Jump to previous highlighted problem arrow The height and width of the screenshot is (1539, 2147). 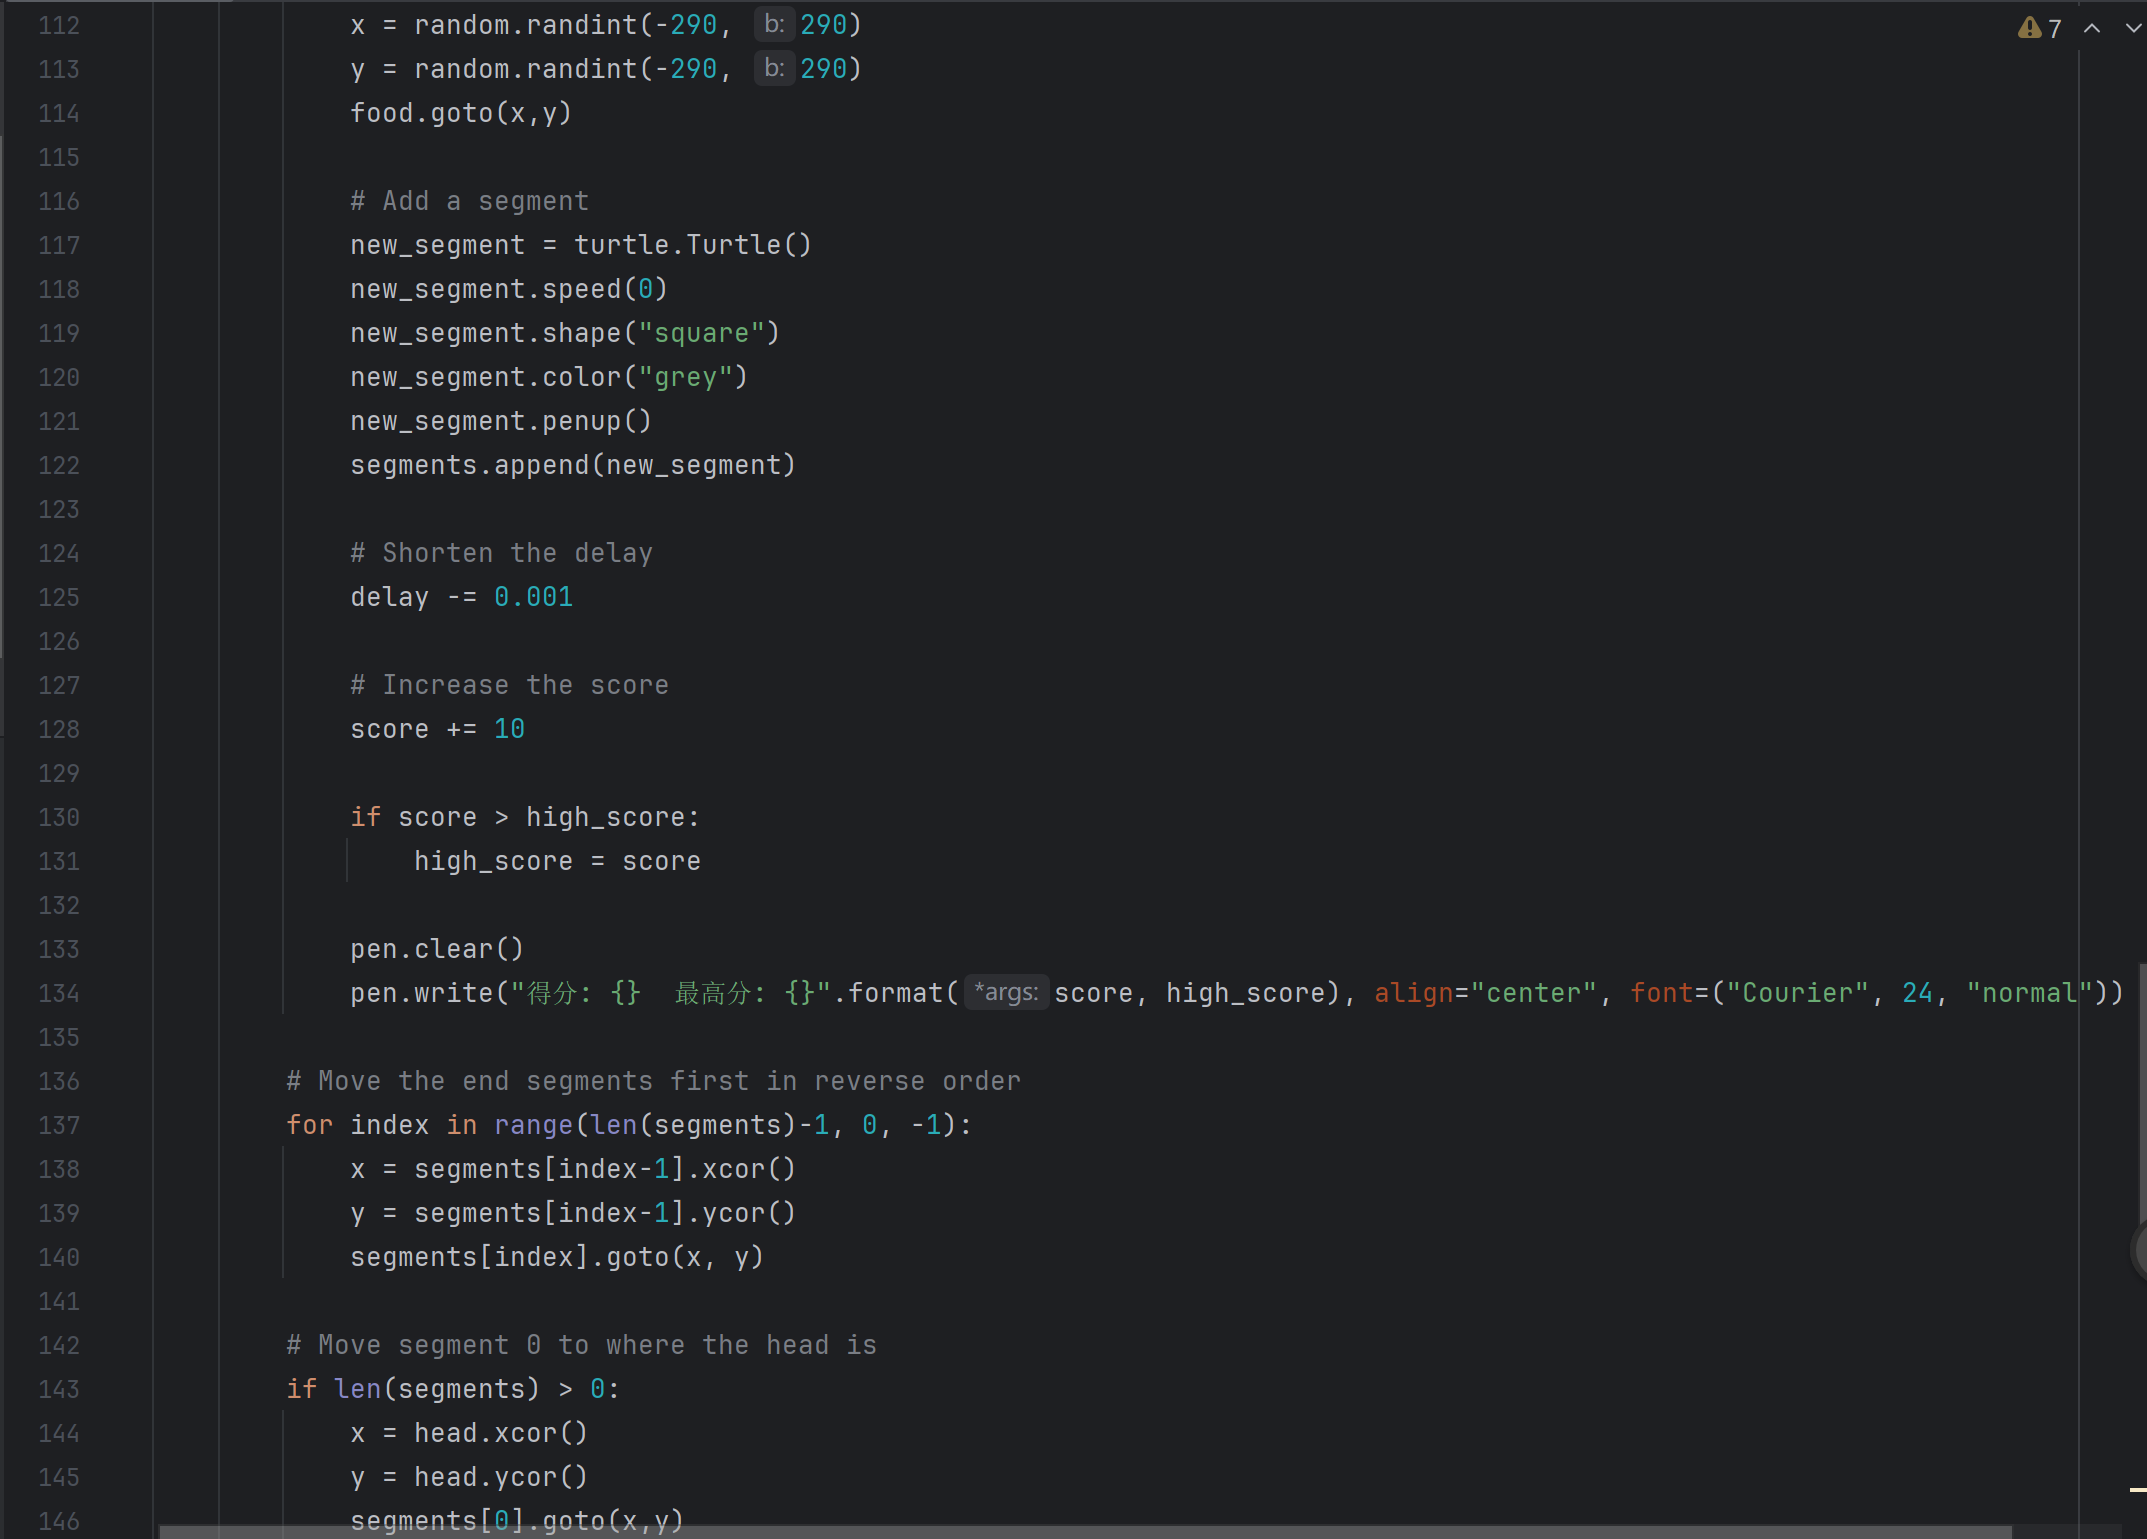pos(2091,28)
